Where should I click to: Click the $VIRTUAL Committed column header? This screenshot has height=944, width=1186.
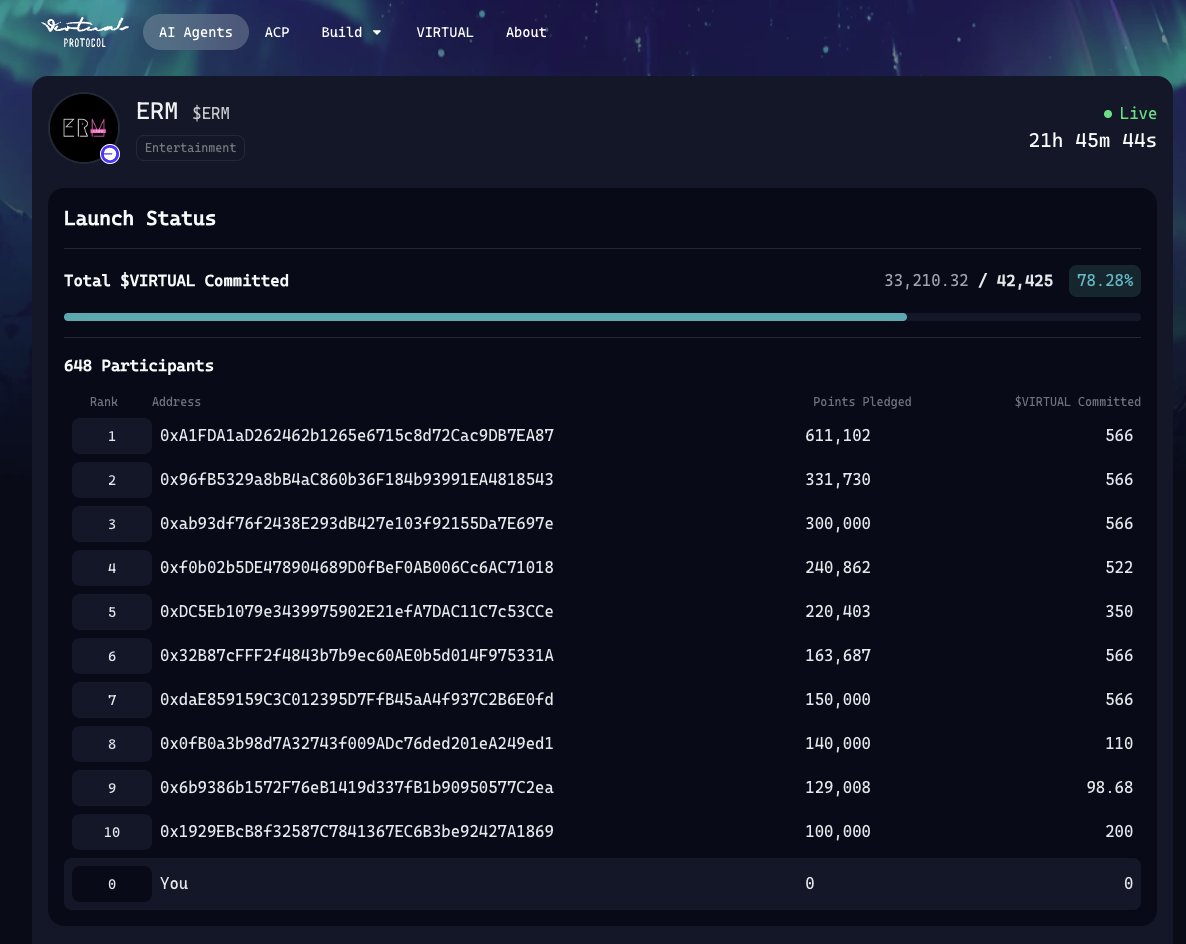1078,402
